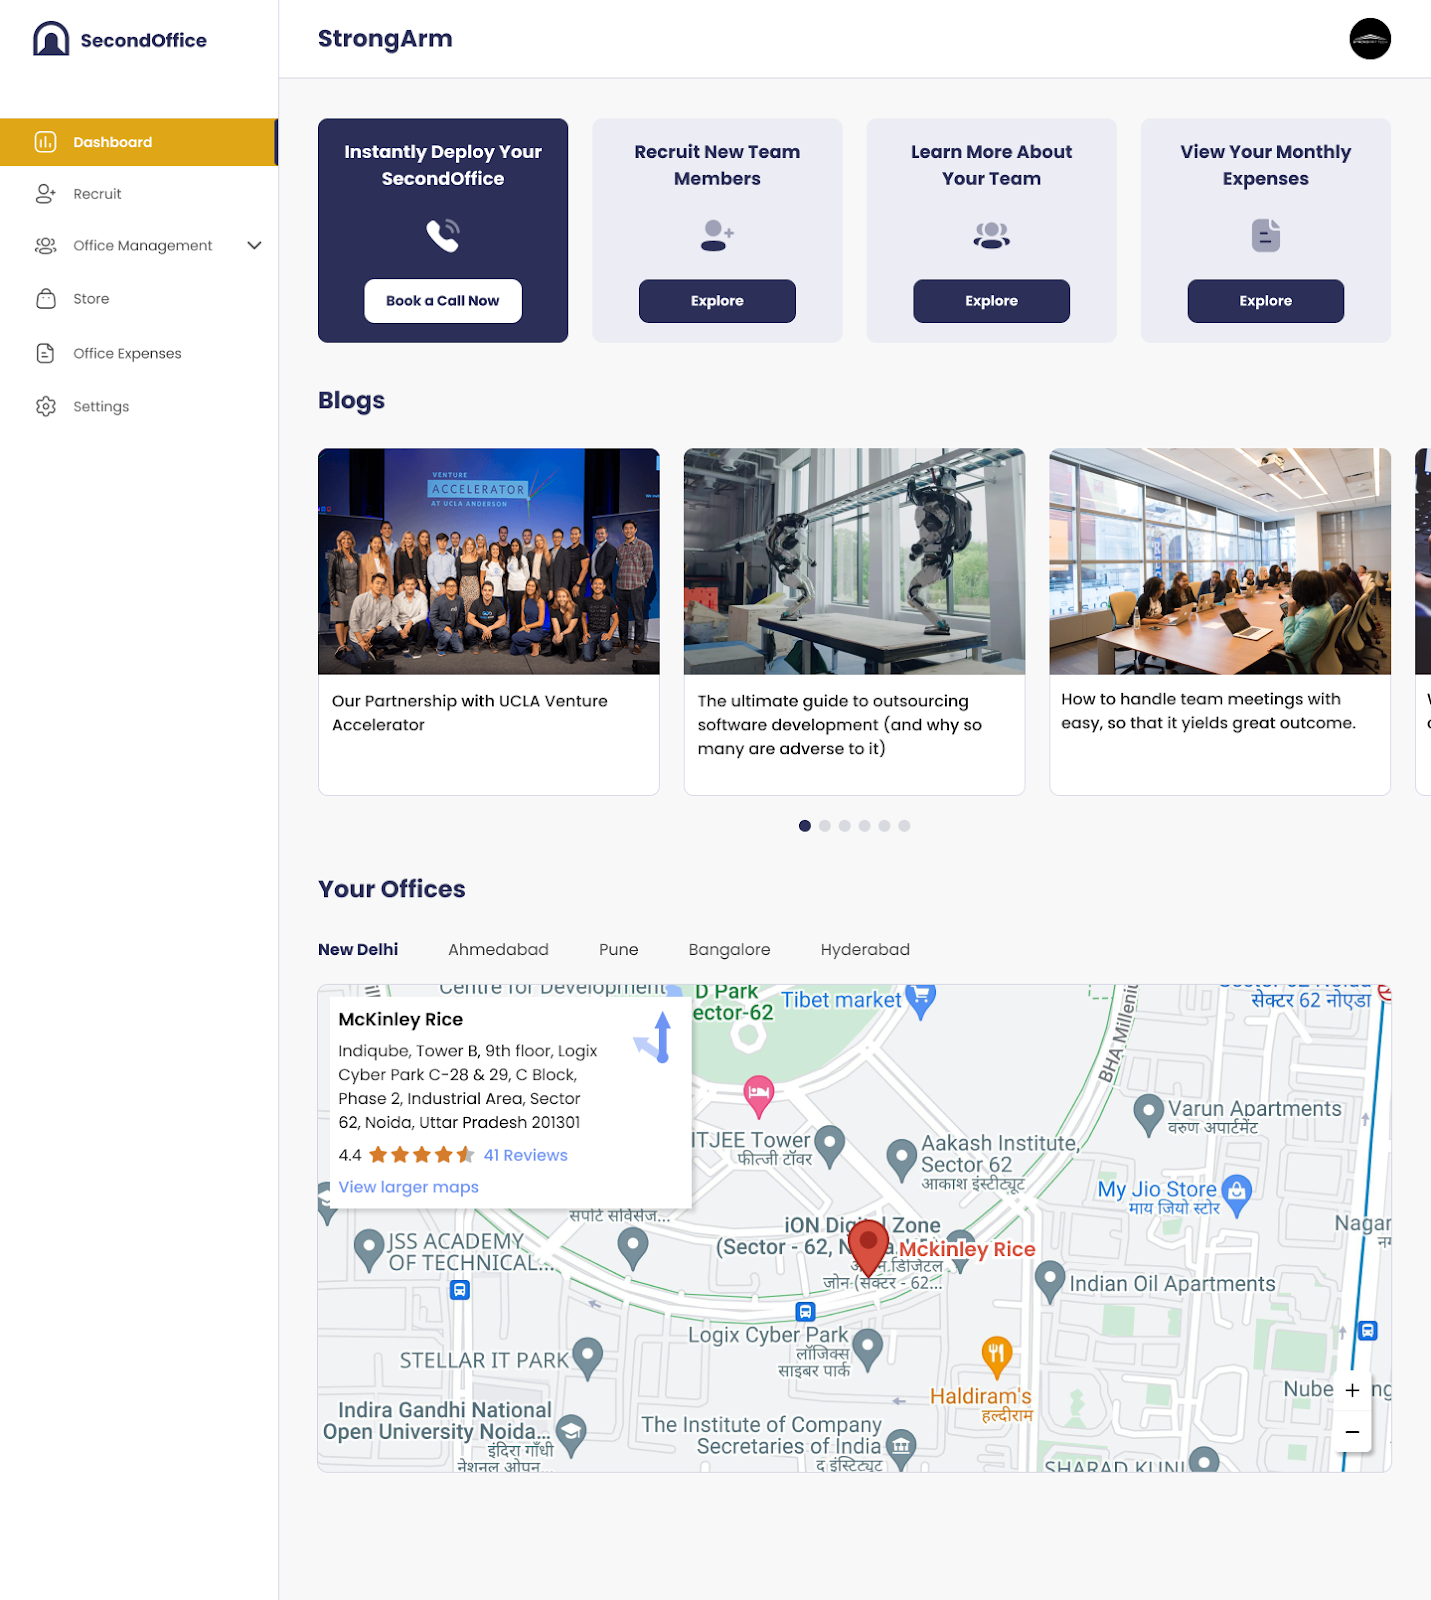
Task: Click Explore under Recruit New Team Members
Action: tap(717, 301)
